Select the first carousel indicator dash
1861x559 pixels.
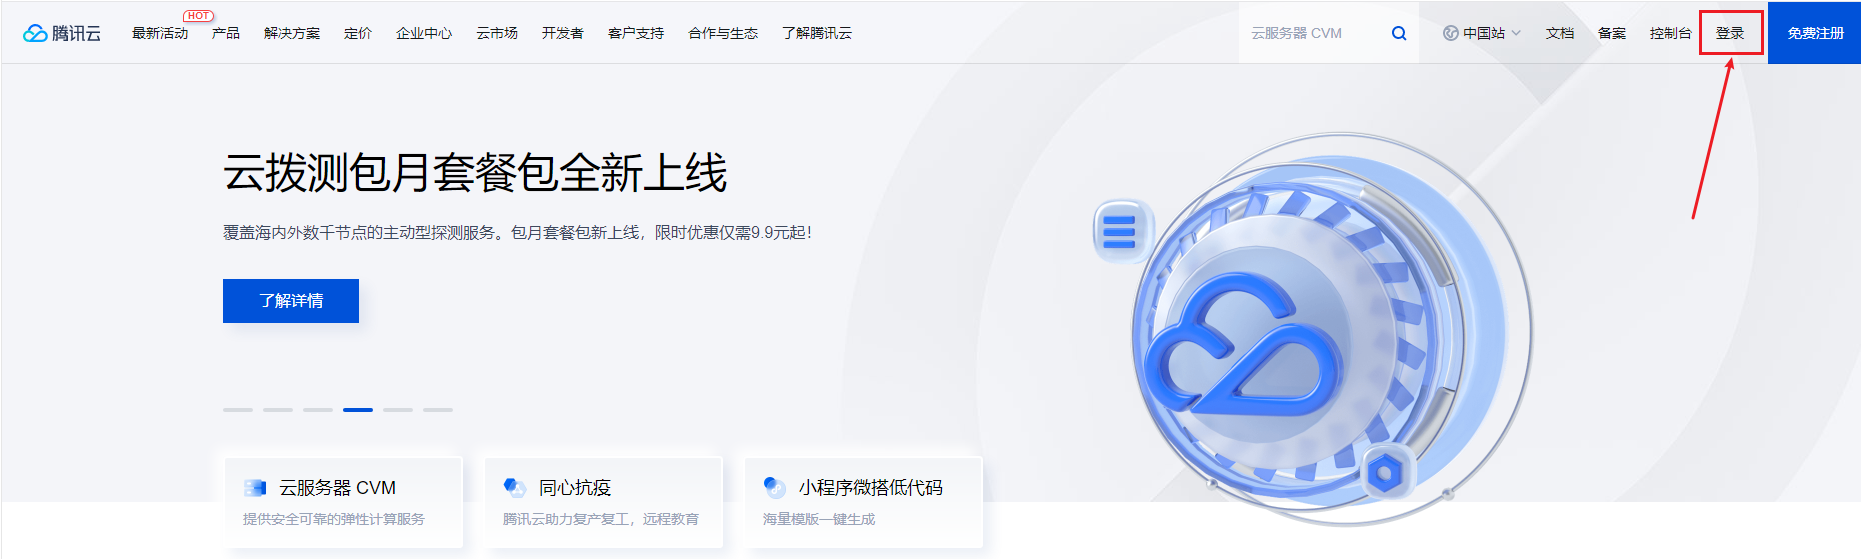[x=238, y=410]
